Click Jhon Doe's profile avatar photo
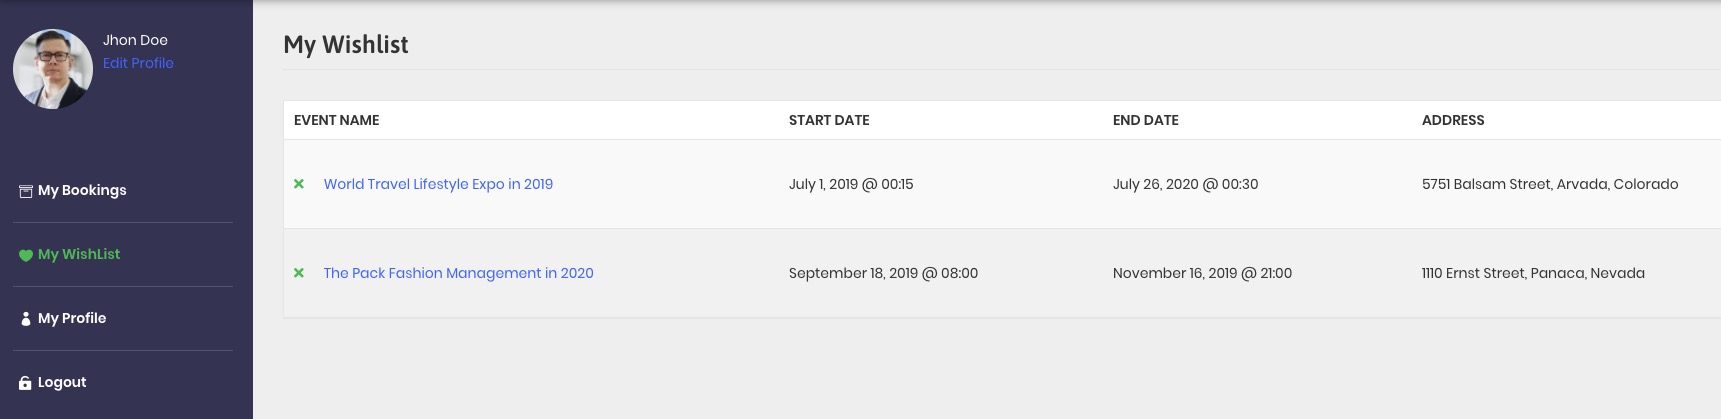1721x419 pixels. [x=53, y=69]
